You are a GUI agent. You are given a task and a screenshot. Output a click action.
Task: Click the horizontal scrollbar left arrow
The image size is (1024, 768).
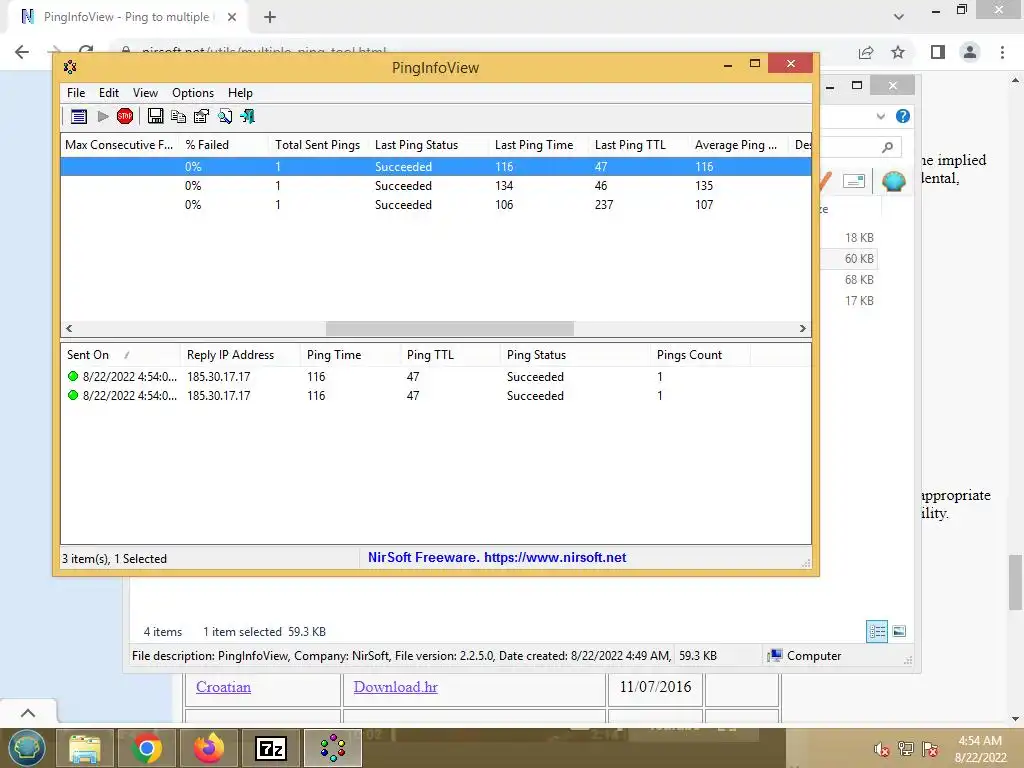69,328
